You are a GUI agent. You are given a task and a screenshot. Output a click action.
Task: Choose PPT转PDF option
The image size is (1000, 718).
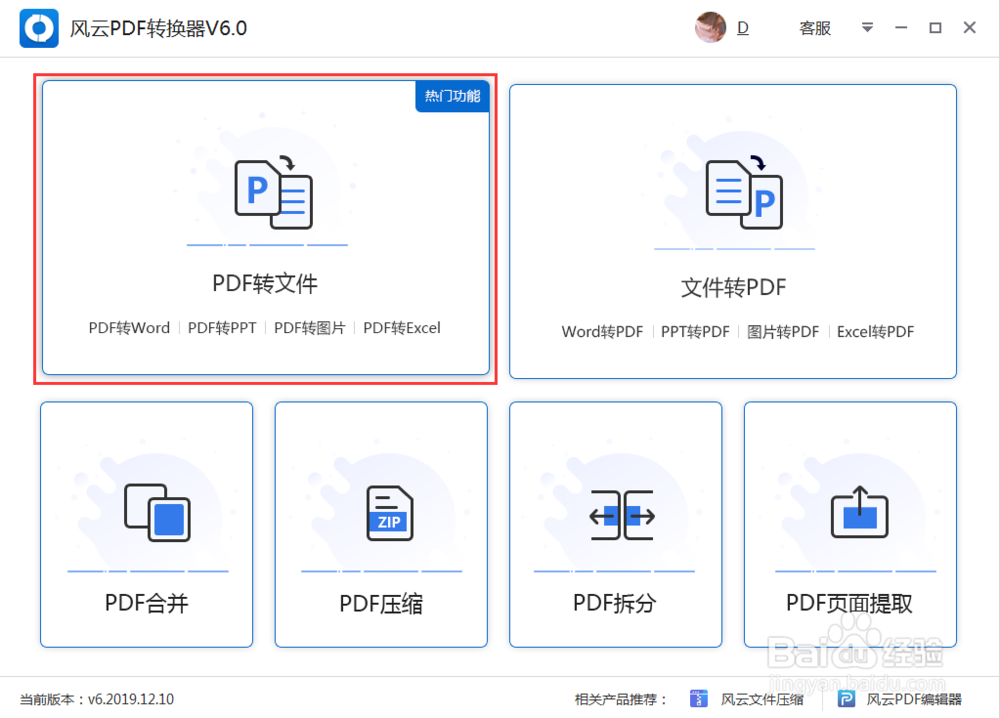tap(695, 332)
